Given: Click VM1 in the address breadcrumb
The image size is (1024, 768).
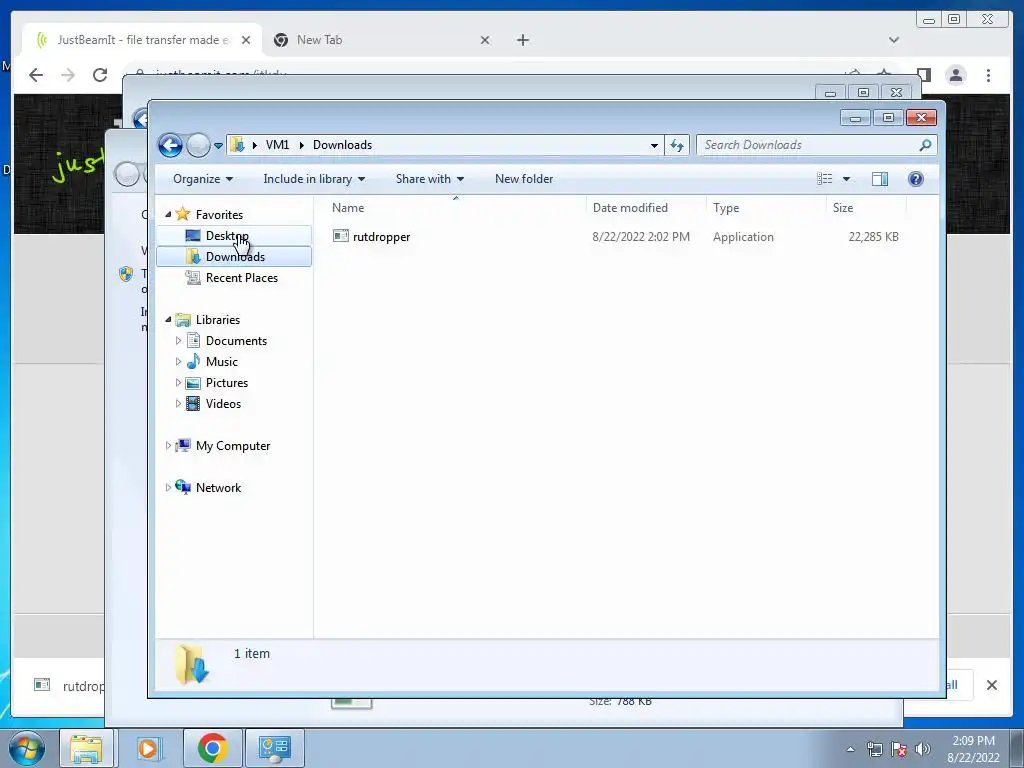Looking at the screenshot, I should (277, 145).
